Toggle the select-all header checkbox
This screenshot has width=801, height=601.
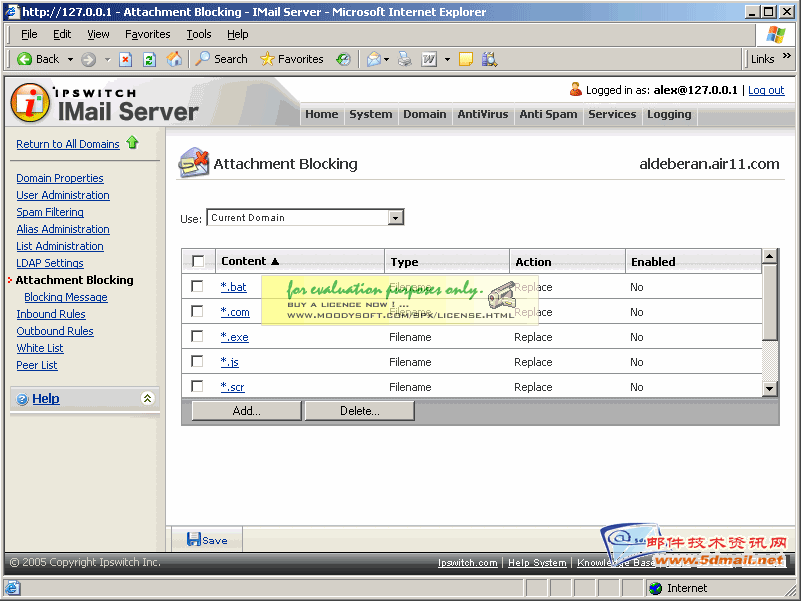198,261
